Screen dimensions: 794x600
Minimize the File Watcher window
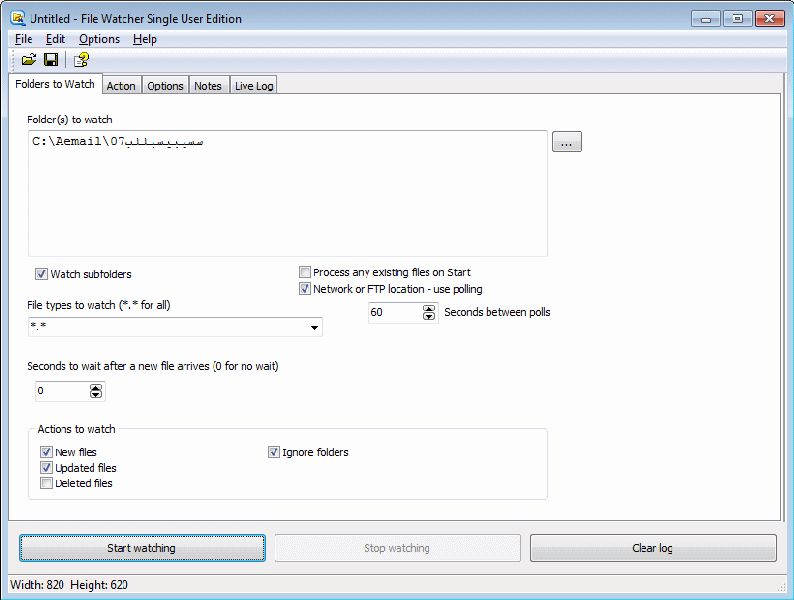706,19
